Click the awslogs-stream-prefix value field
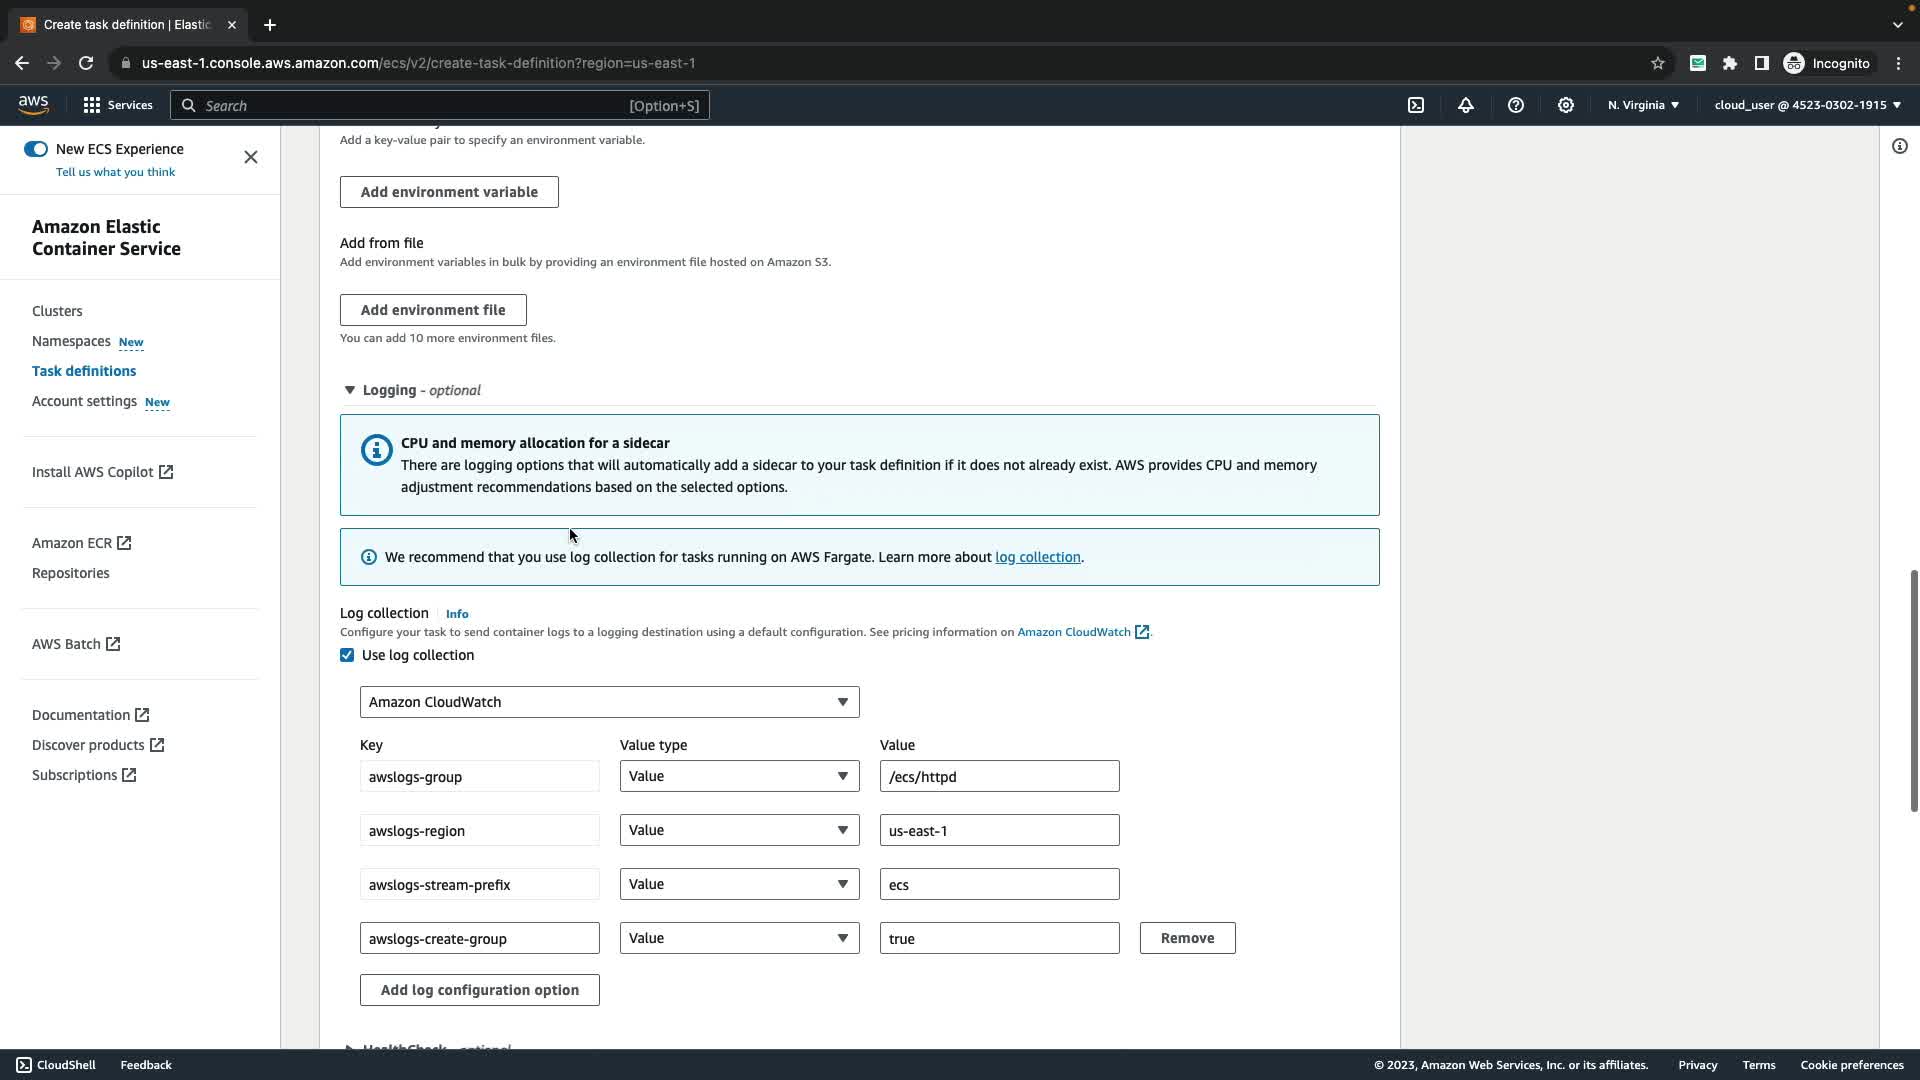This screenshot has width=1920, height=1080. point(999,884)
